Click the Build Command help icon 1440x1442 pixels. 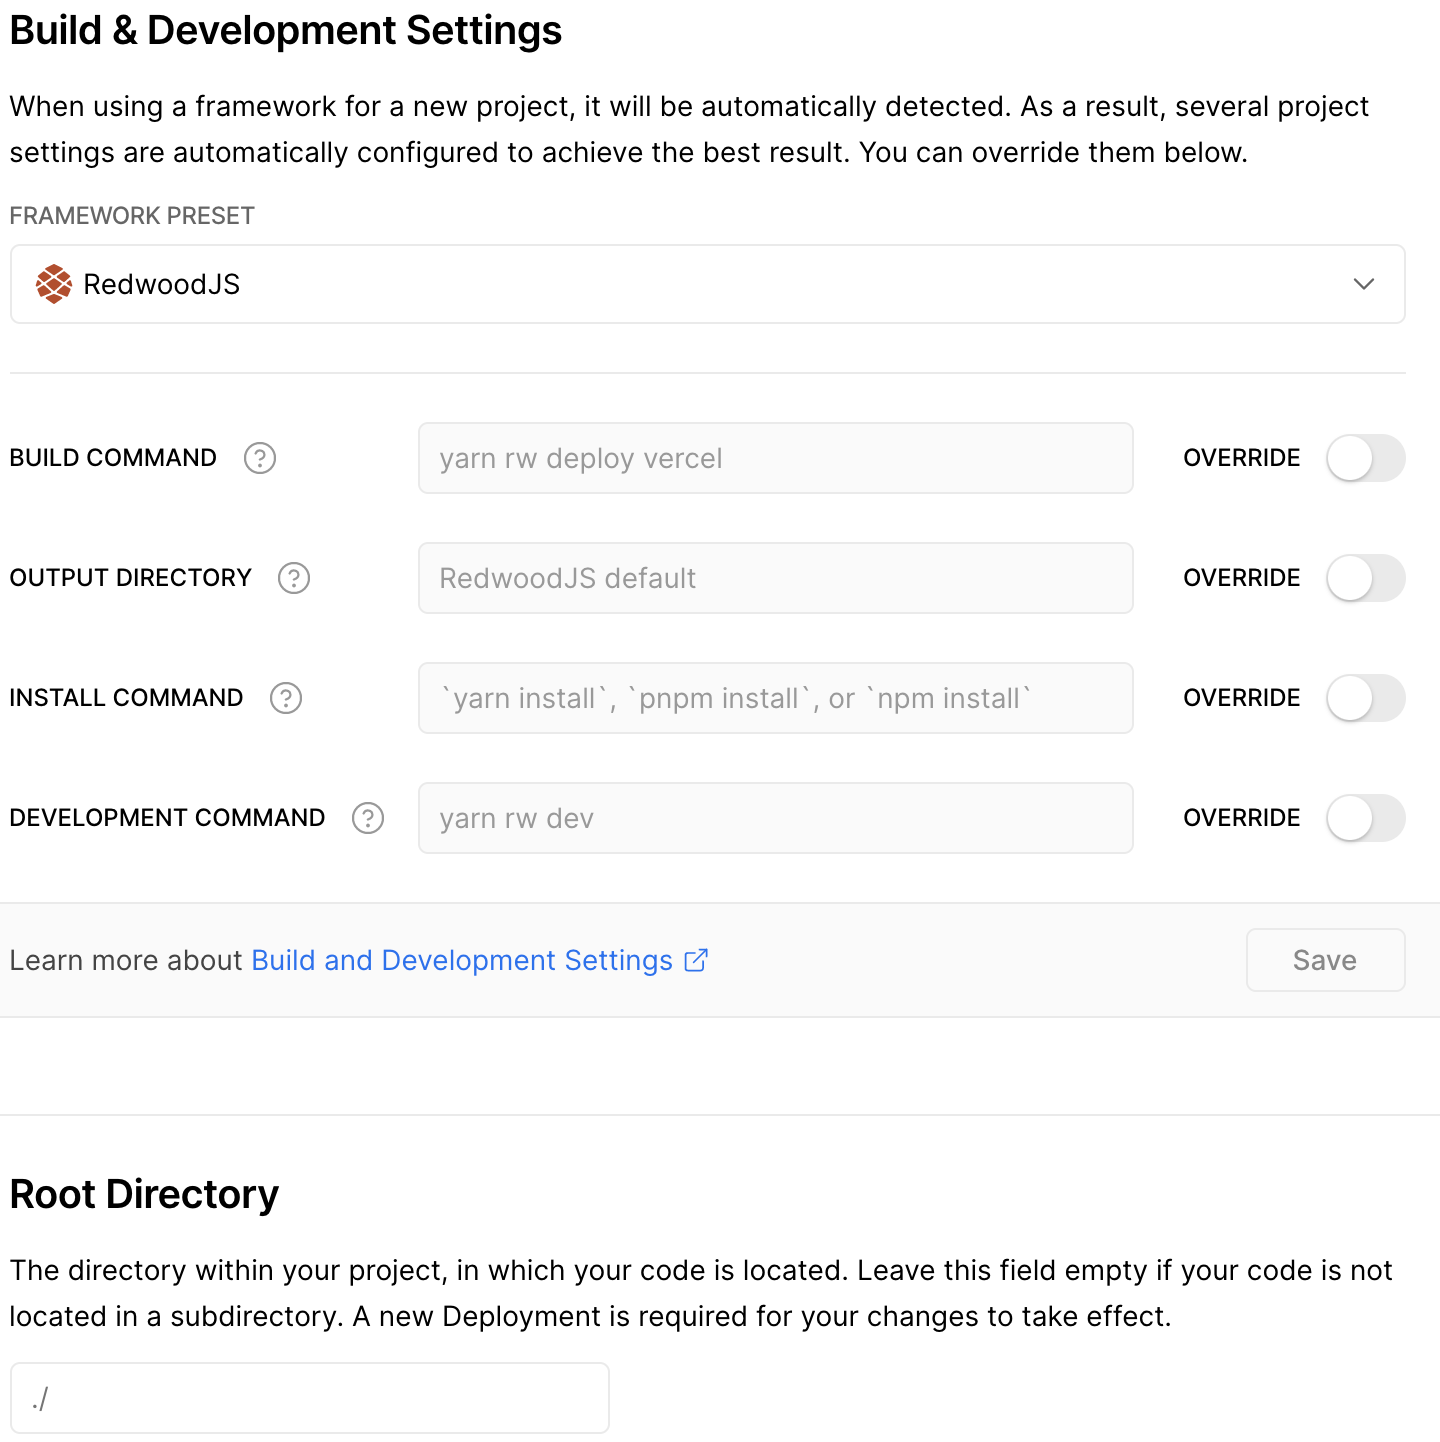click(260, 458)
